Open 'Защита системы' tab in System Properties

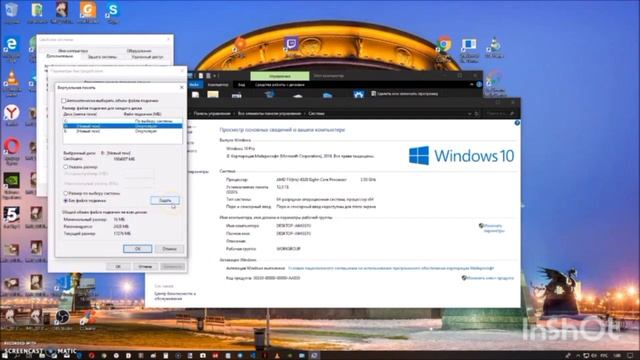point(102,57)
